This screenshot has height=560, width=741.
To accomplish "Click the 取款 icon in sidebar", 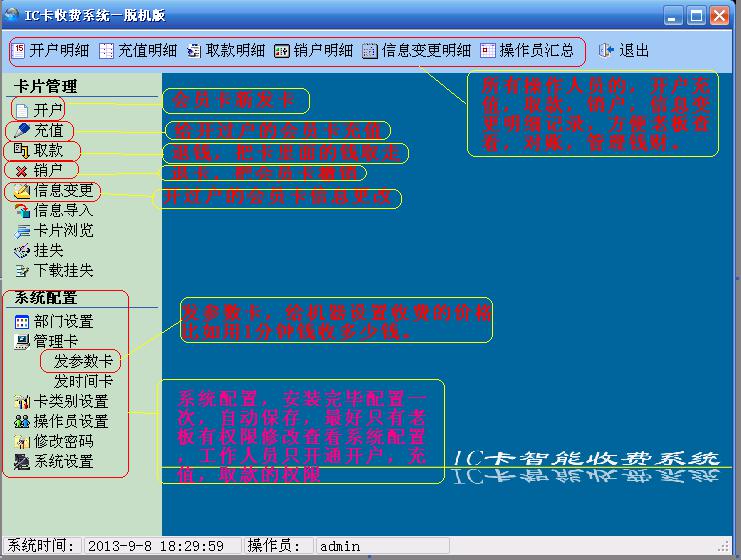I will (21, 150).
